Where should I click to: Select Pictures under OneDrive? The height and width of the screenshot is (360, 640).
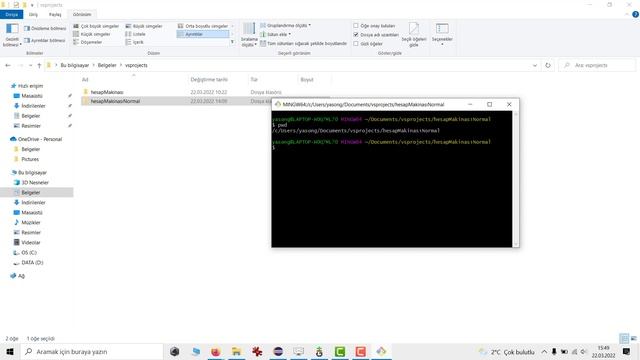pyautogui.click(x=30, y=159)
